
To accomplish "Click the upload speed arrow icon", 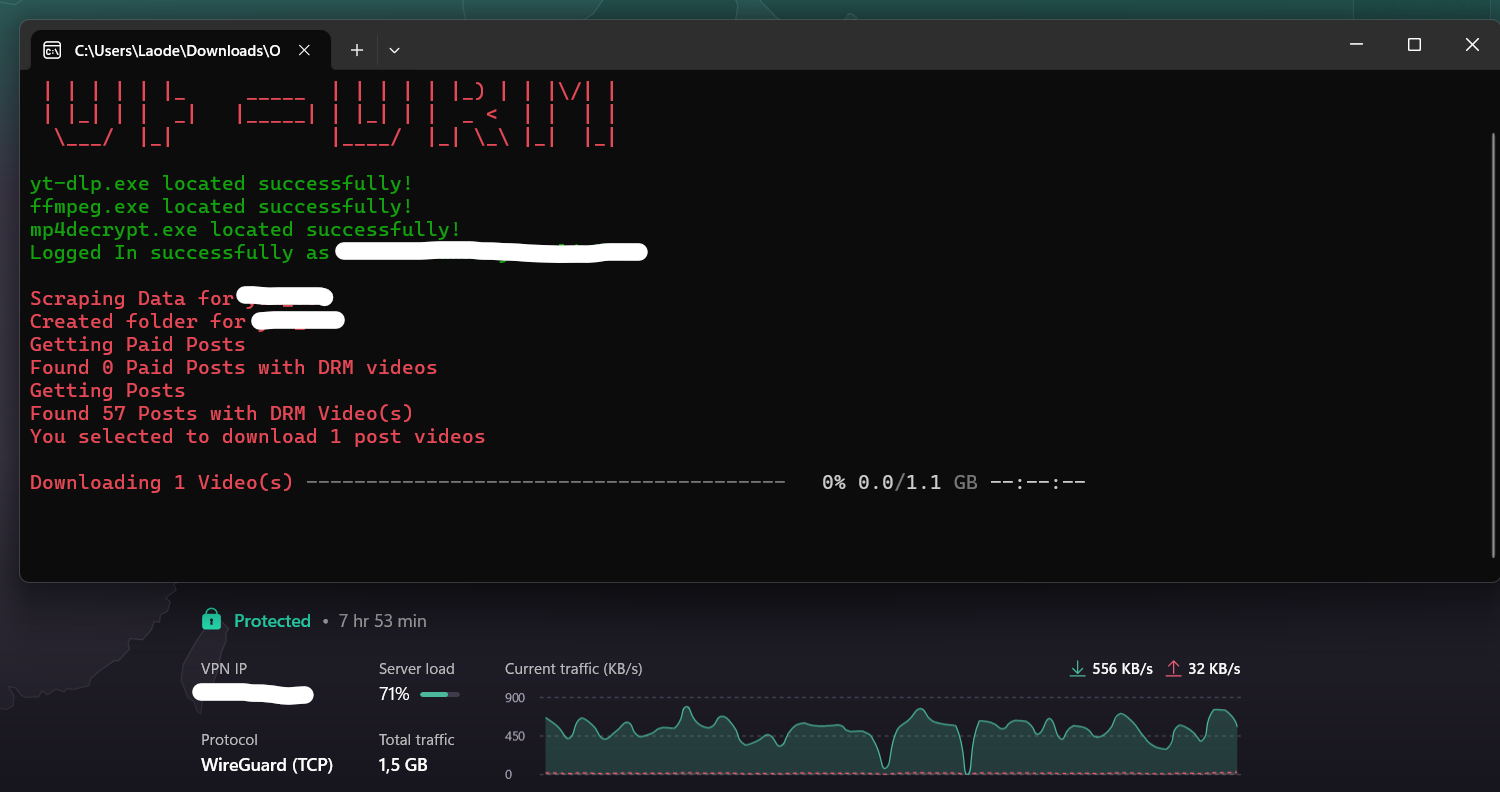I will point(1174,669).
